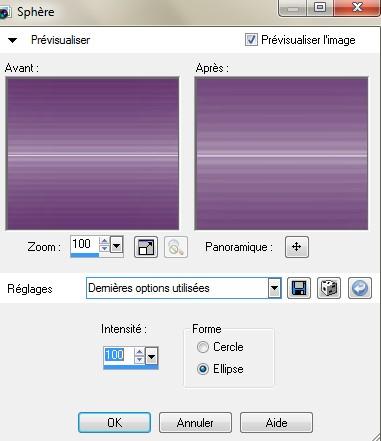
Task: Click the save preset floppy disk icon
Action: click(x=299, y=288)
